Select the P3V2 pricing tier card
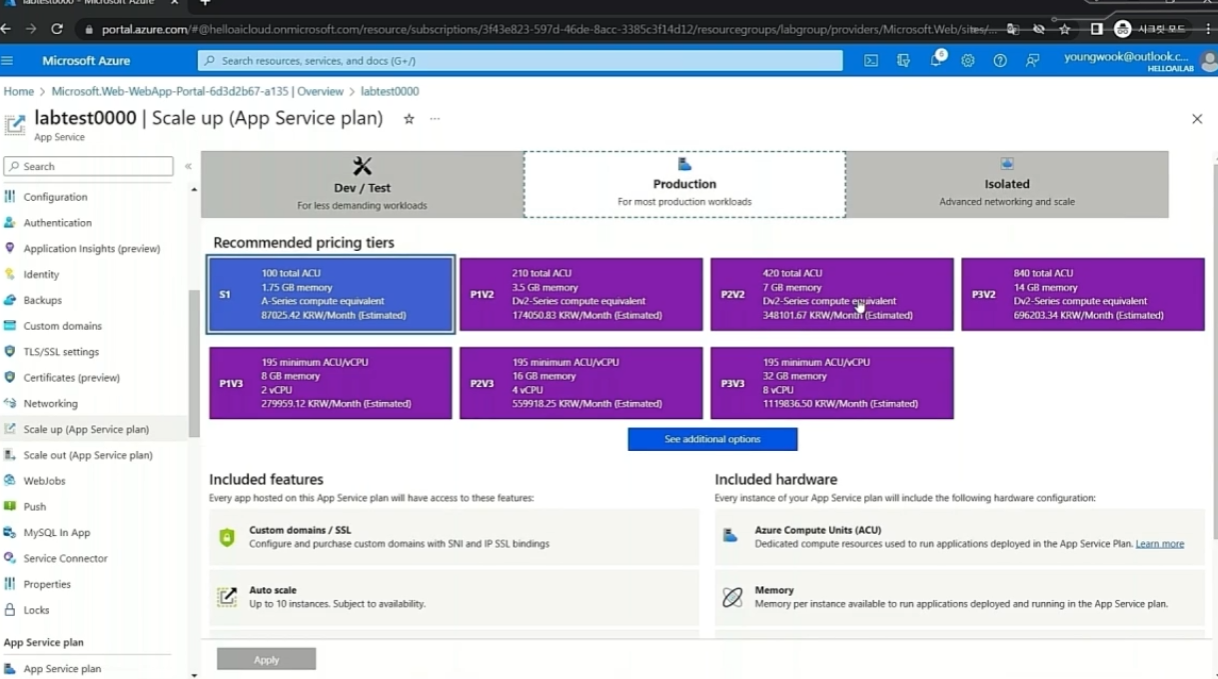Image resolution: width=1218 pixels, height=679 pixels. click(1083, 294)
